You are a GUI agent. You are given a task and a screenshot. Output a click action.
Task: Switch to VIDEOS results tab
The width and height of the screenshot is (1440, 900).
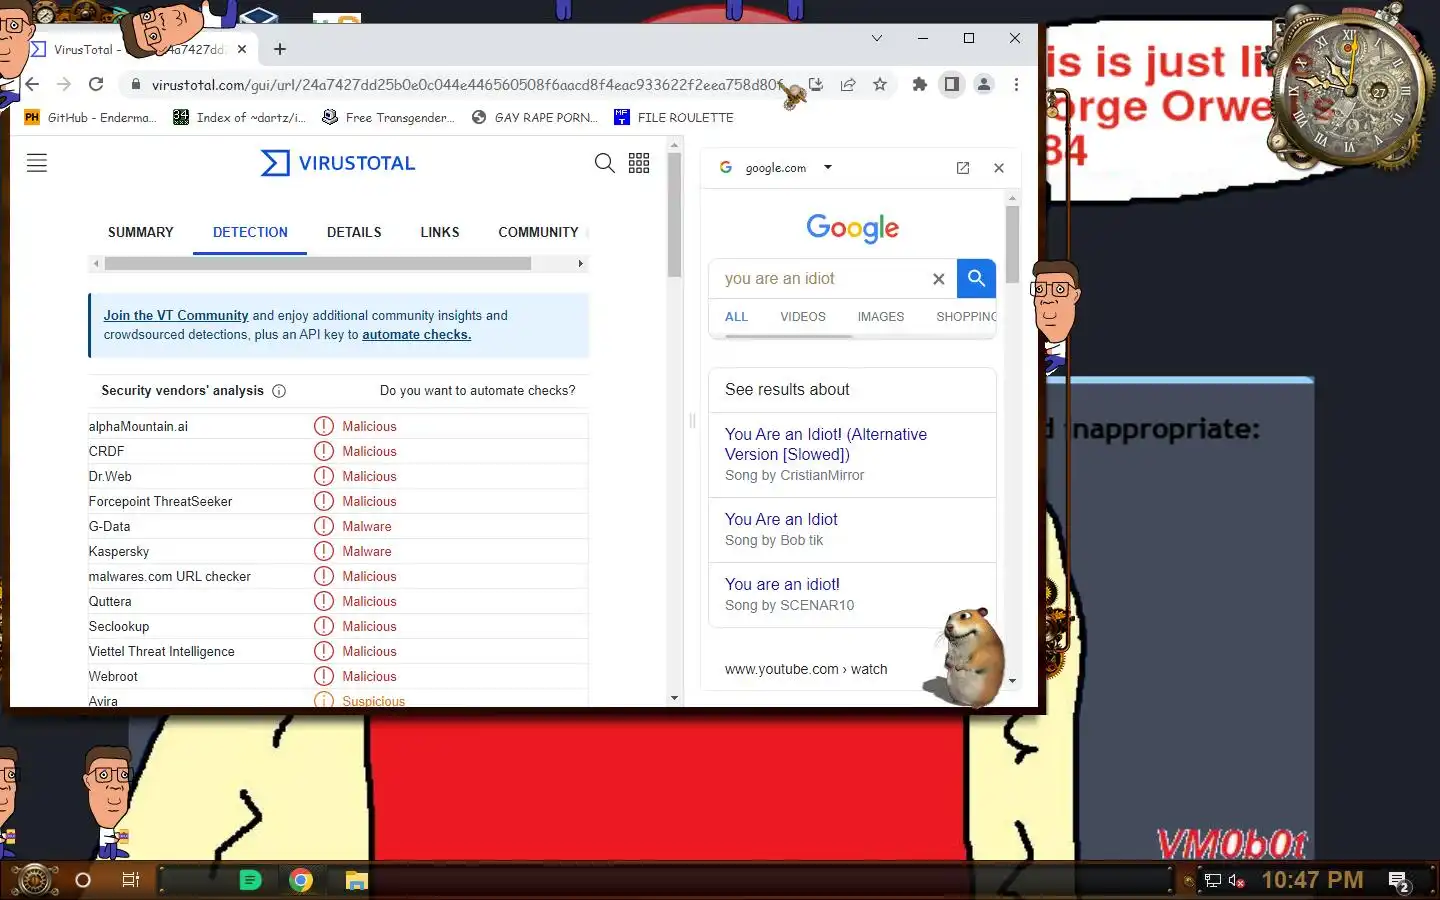point(803,317)
